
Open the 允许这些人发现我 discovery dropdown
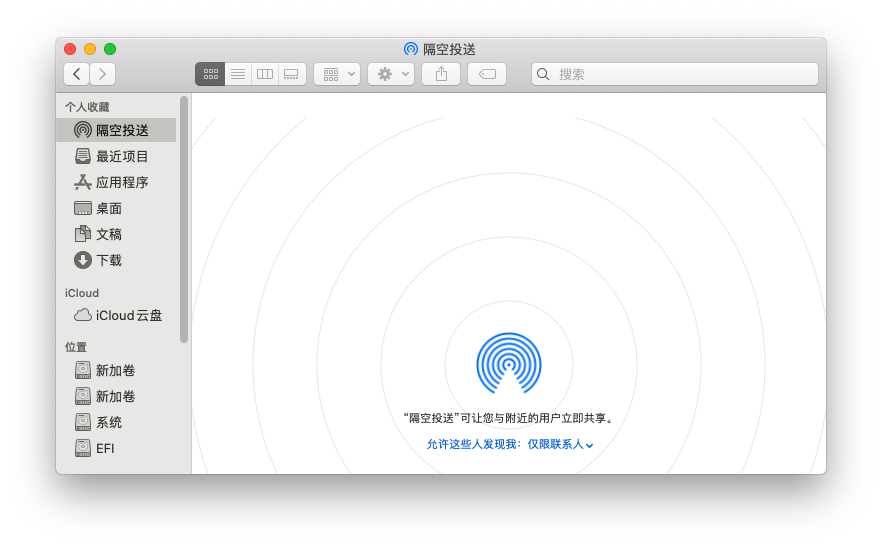point(510,444)
